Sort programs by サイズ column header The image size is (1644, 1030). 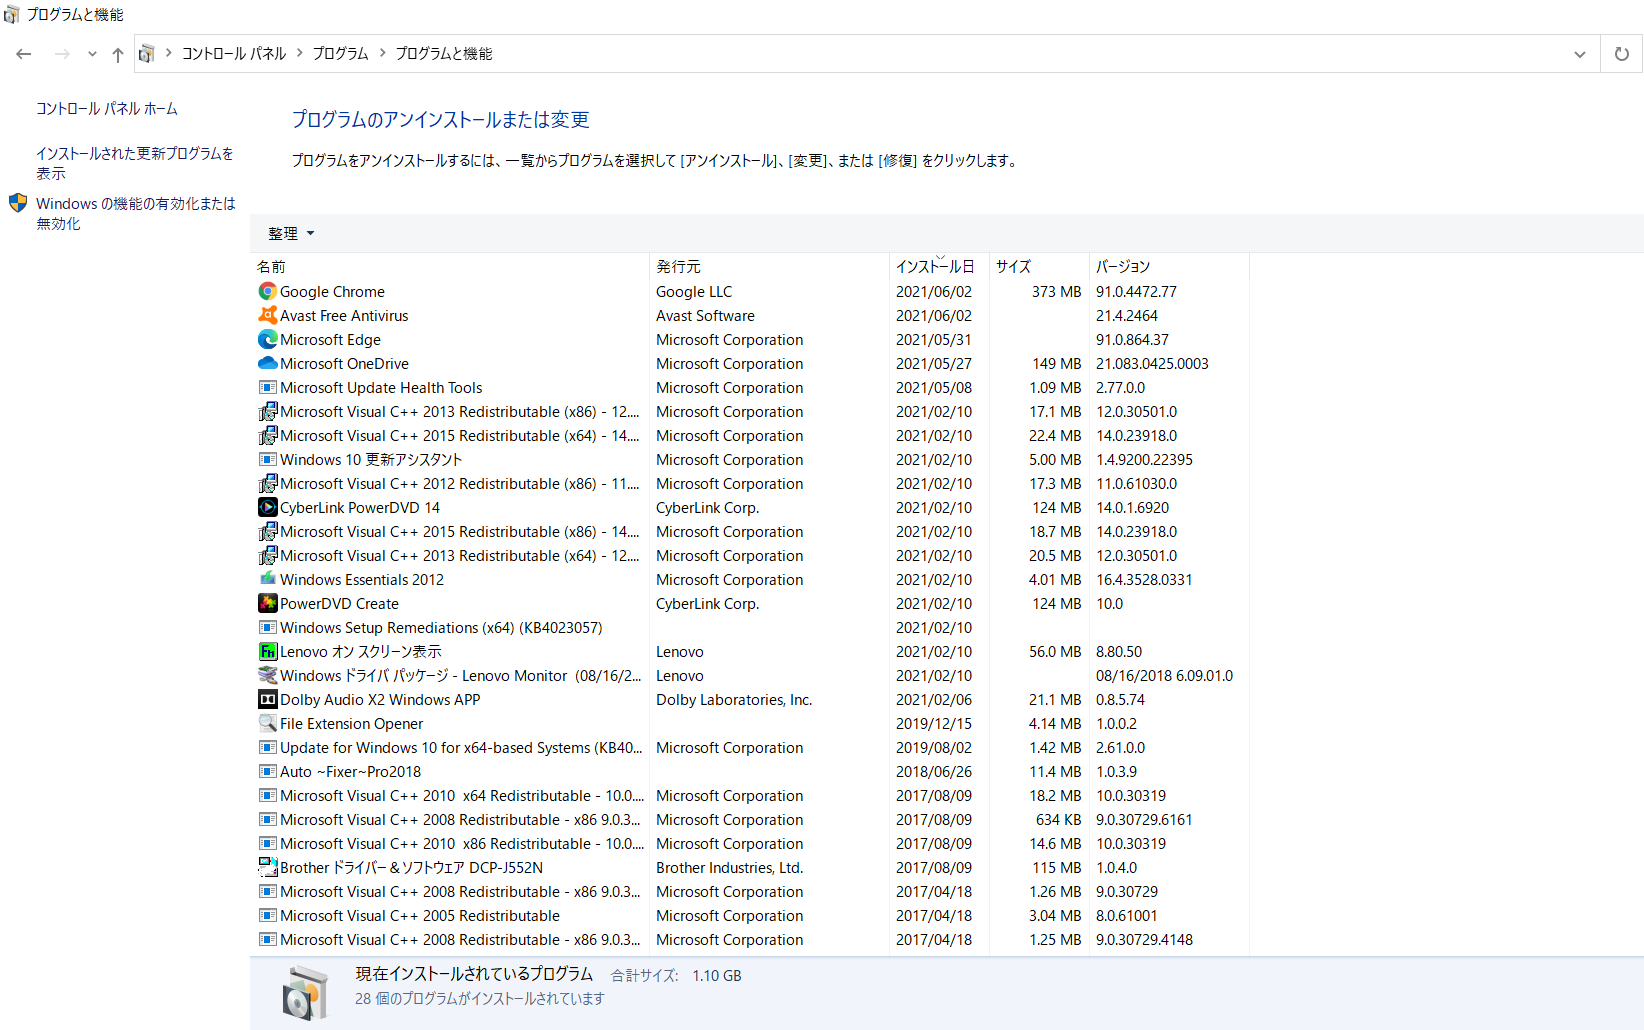click(x=1013, y=267)
